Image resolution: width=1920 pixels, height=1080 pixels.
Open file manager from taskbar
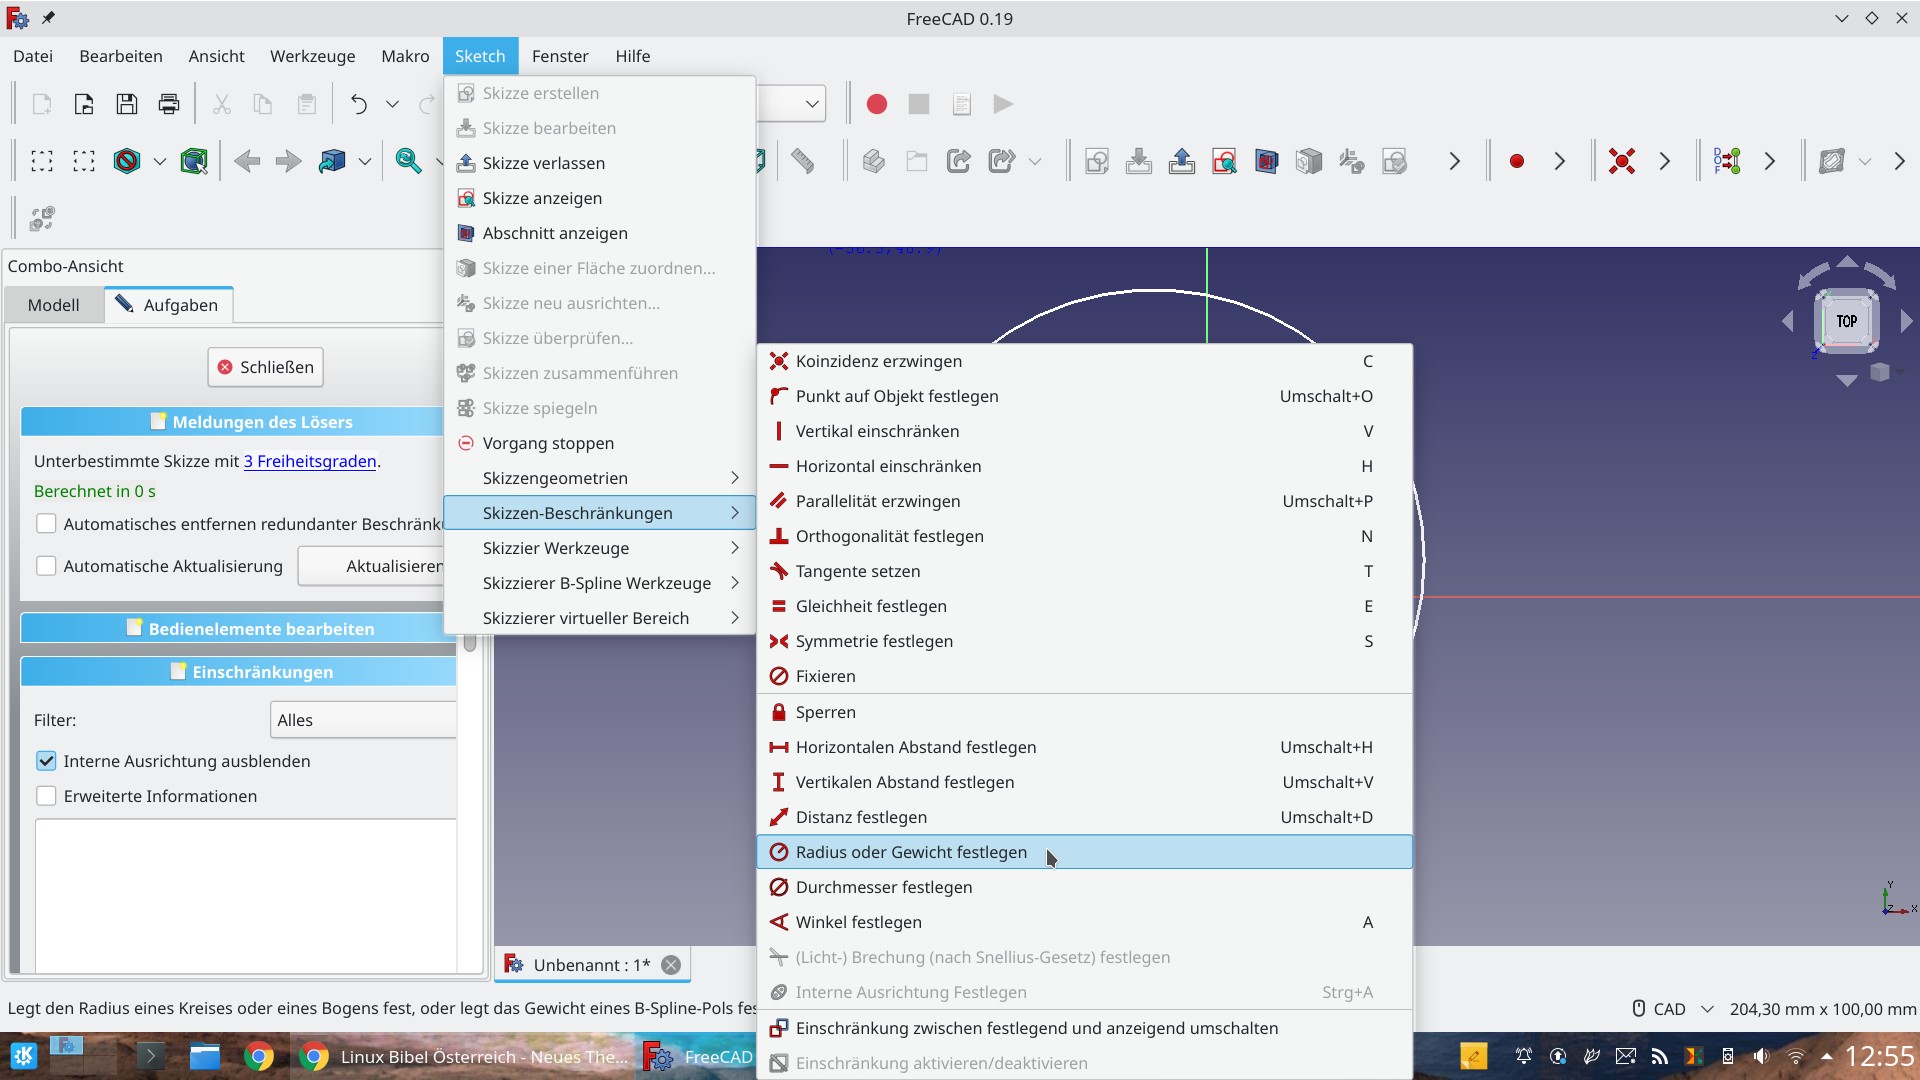(x=205, y=1057)
